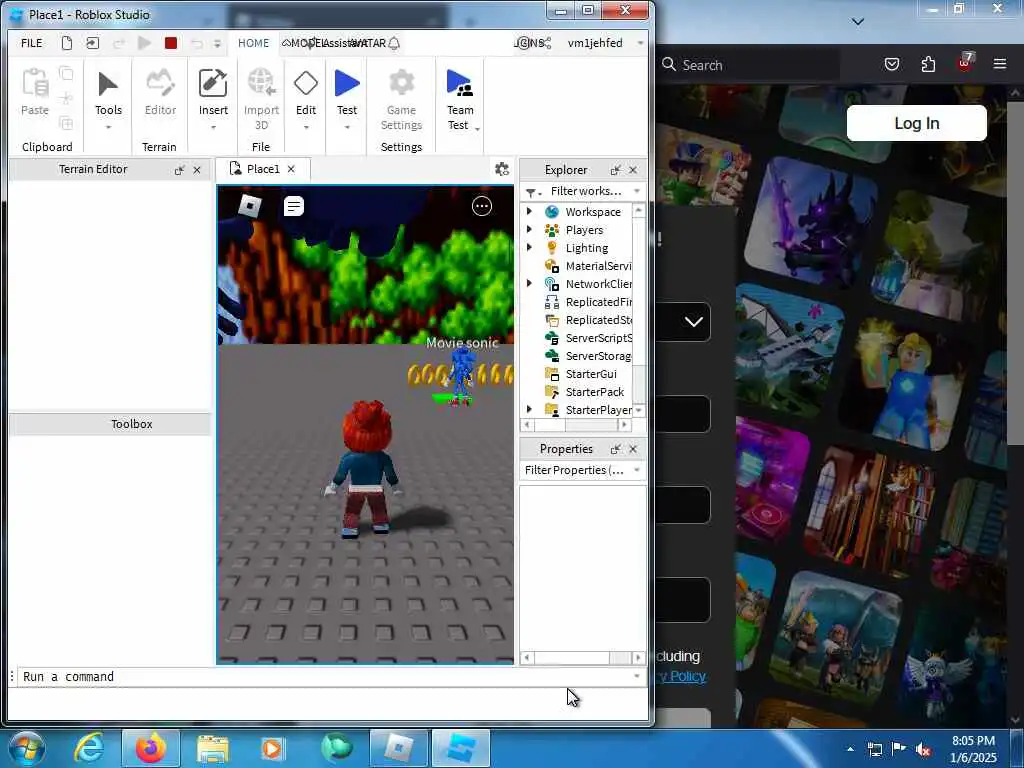The height and width of the screenshot is (768, 1024).
Task: Click the Log In button in Firefox
Action: 916,123
